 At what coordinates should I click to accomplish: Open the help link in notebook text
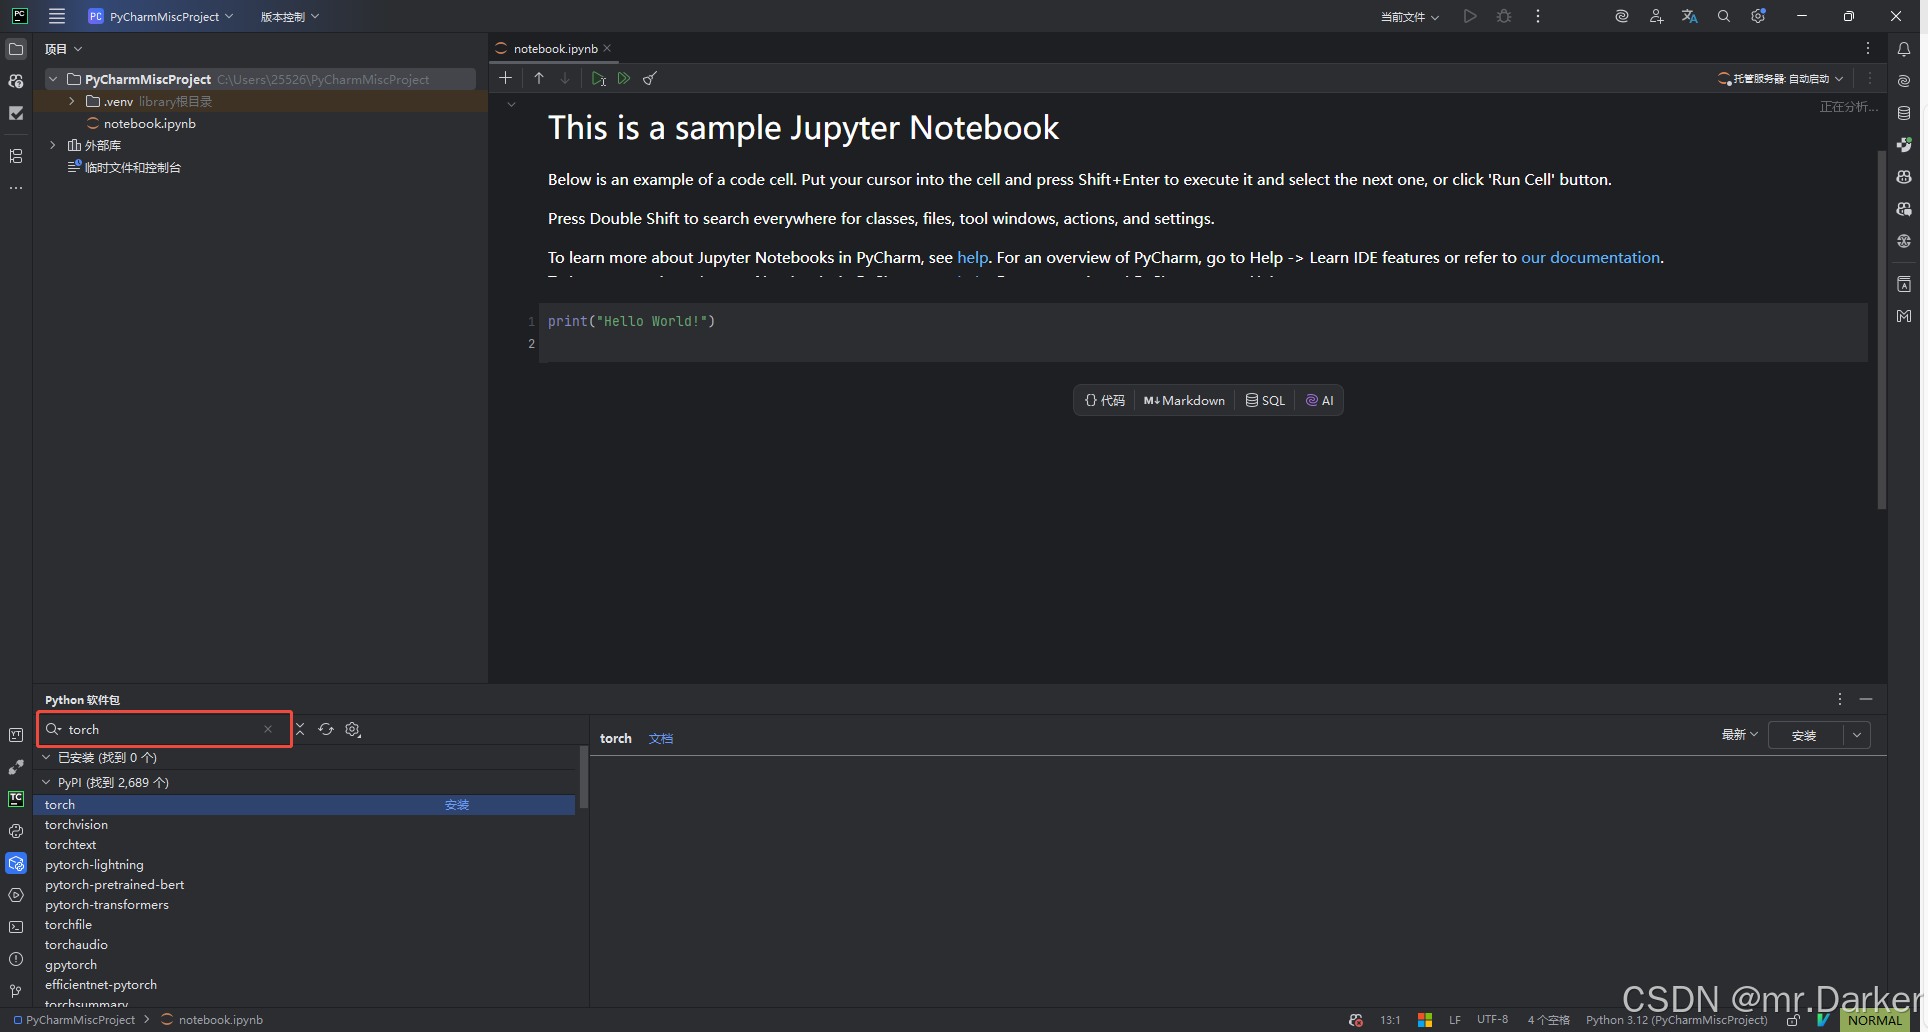pyautogui.click(x=972, y=257)
